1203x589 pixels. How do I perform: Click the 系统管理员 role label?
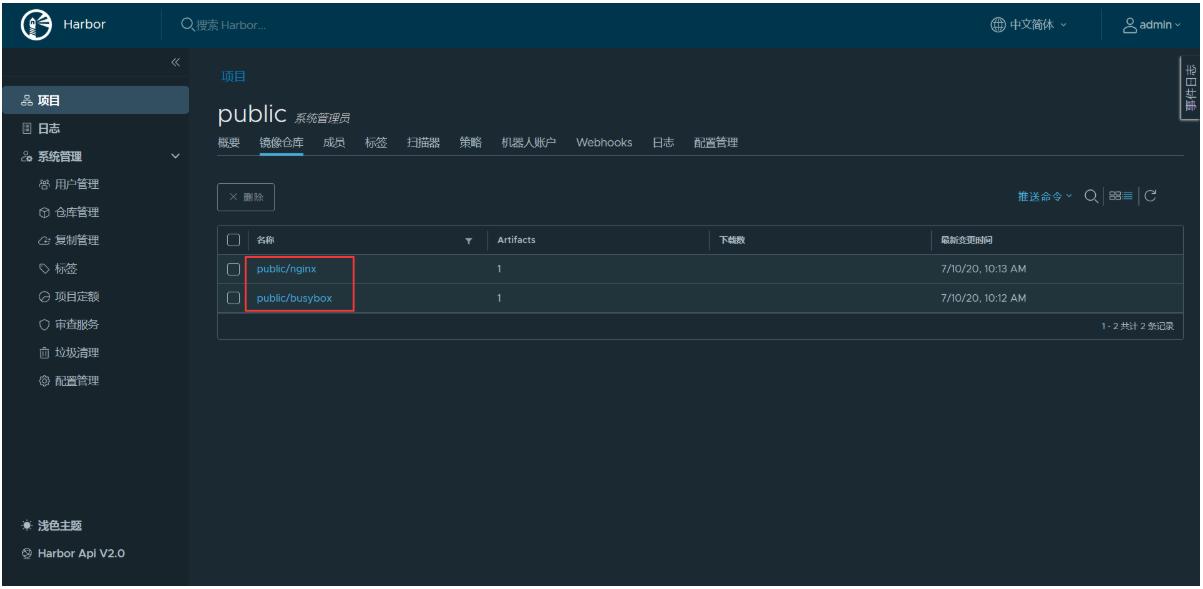point(322,119)
